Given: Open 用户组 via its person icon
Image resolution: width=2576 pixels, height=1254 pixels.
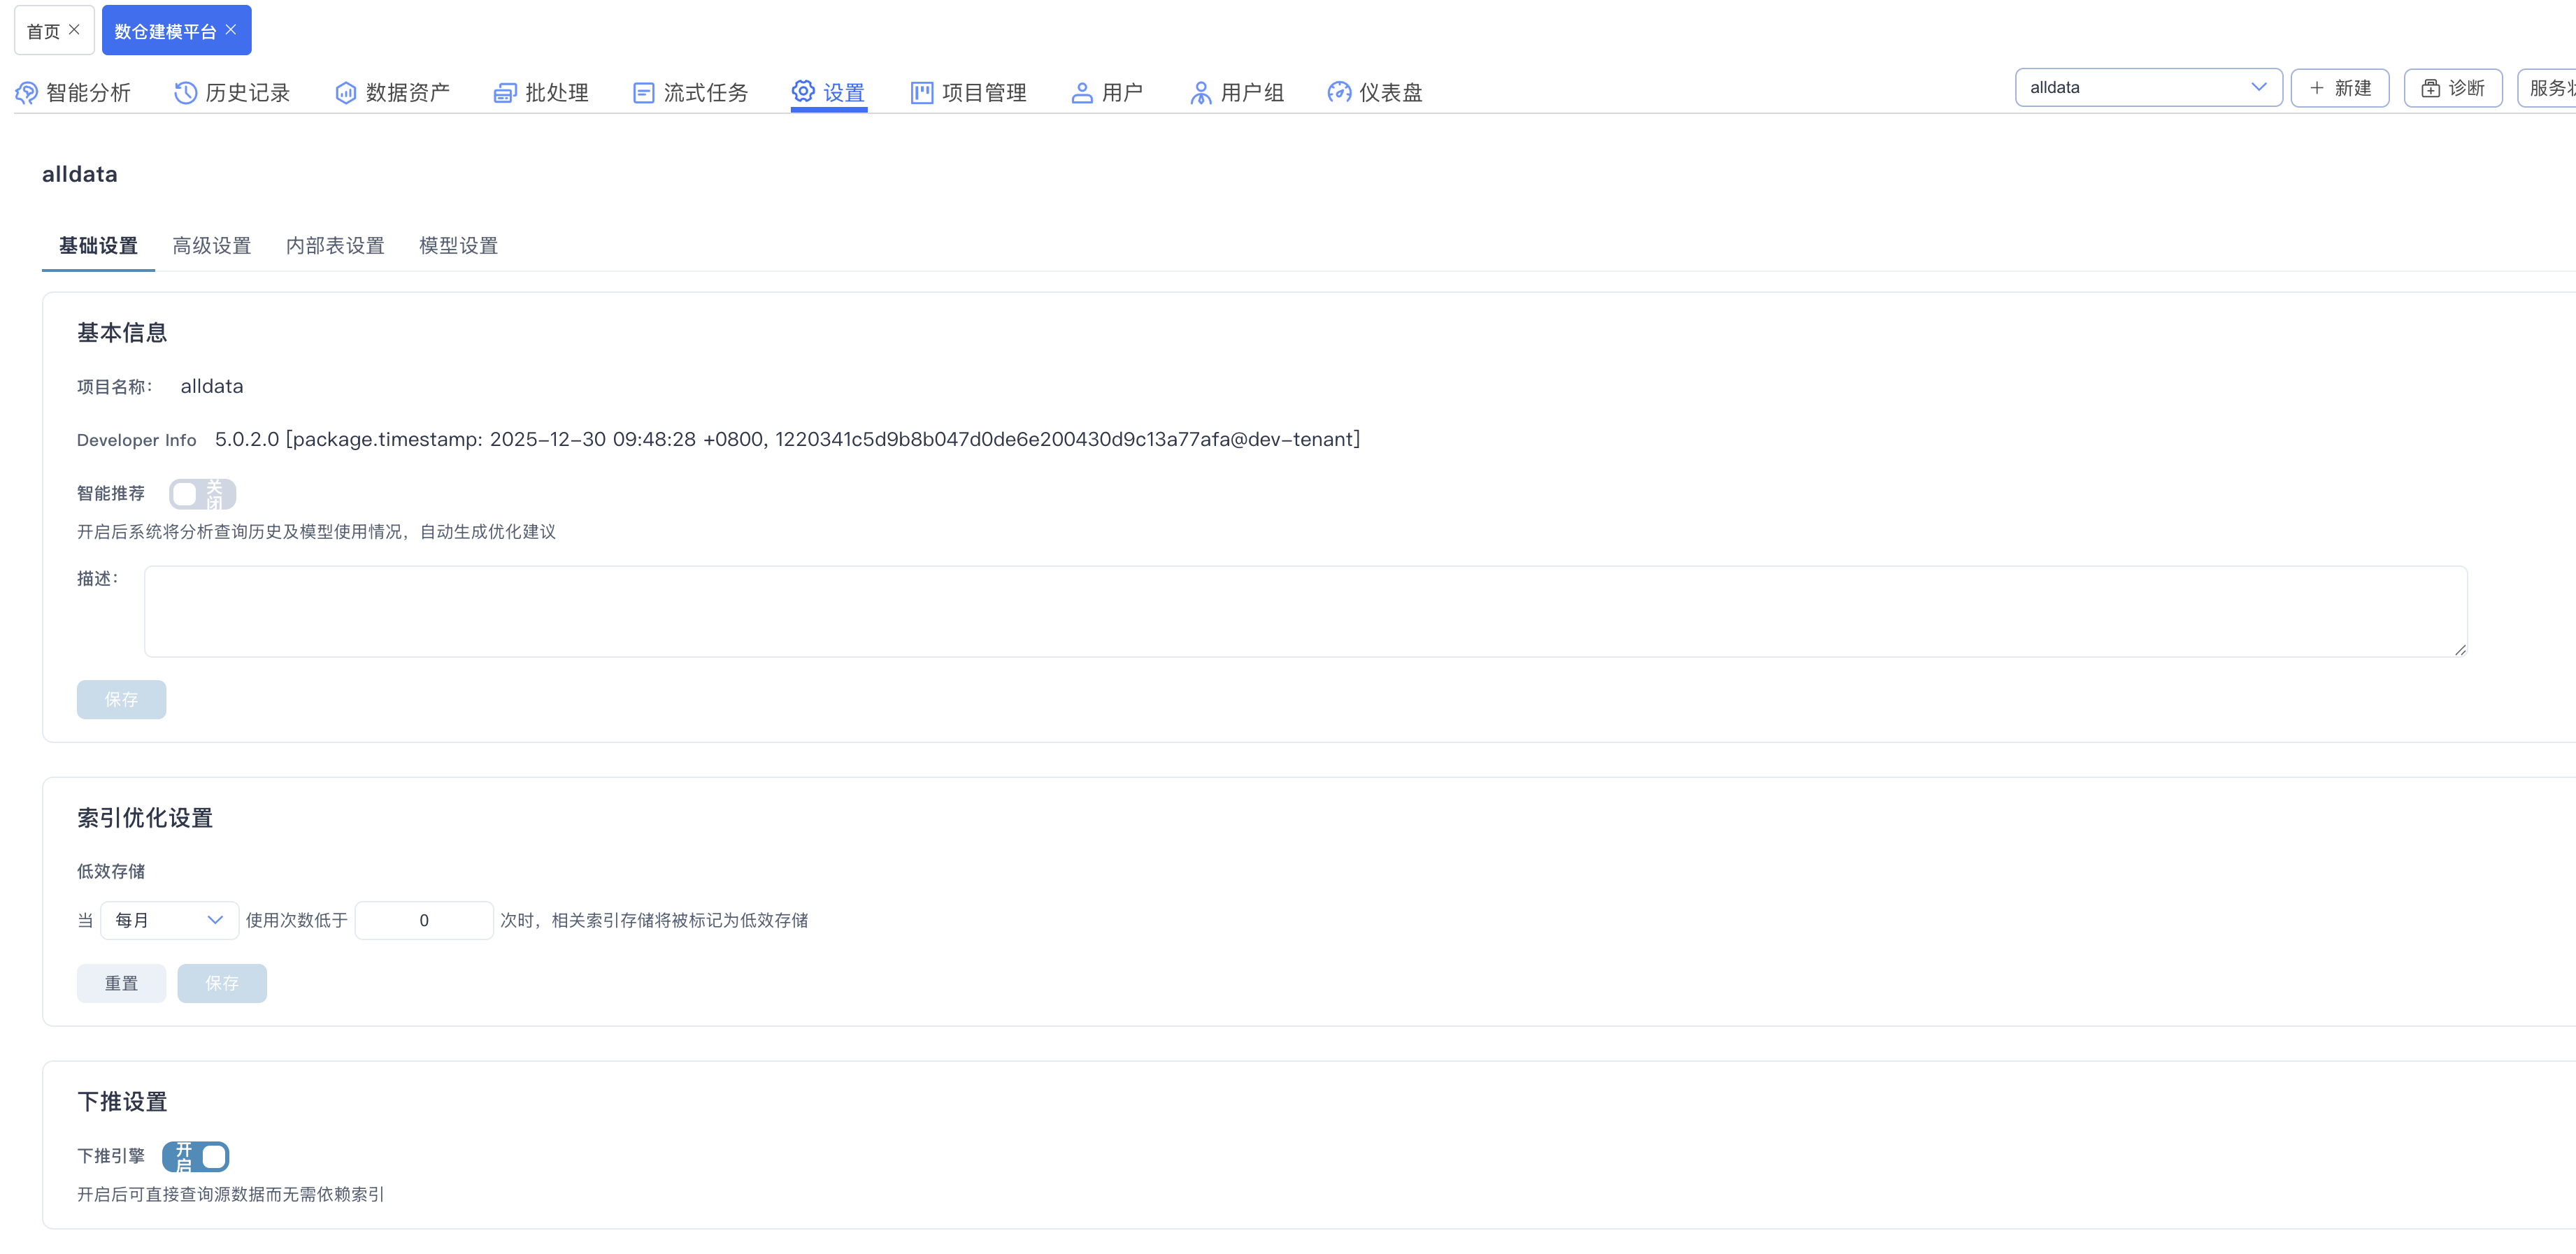Looking at the screenshot, I should (x=1200, y=93).
